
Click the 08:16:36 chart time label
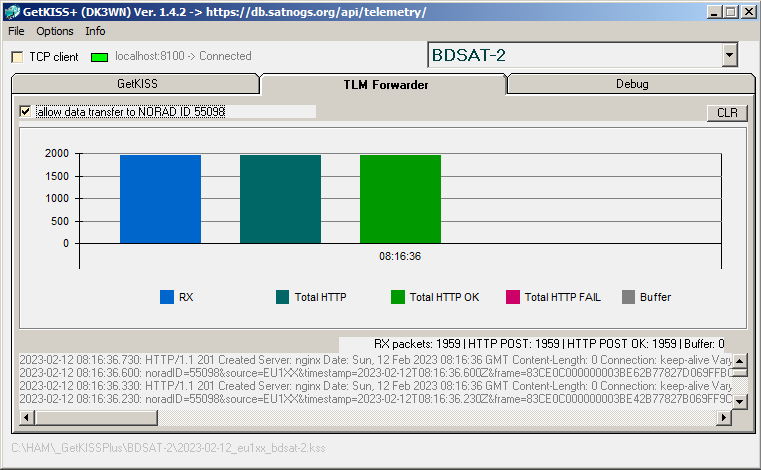click(400, 256)
